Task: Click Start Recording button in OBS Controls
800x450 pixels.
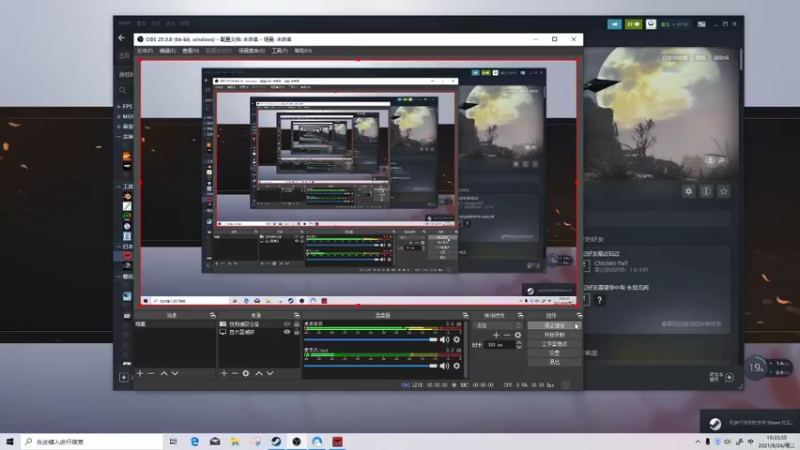Action: (x=554, y=335)
